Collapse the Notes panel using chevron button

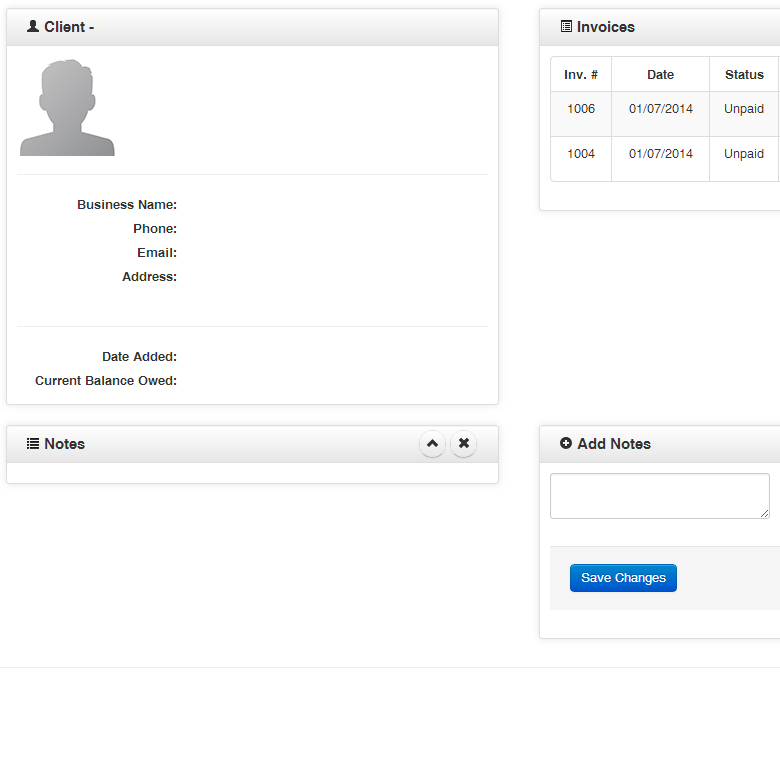[432, 444]
